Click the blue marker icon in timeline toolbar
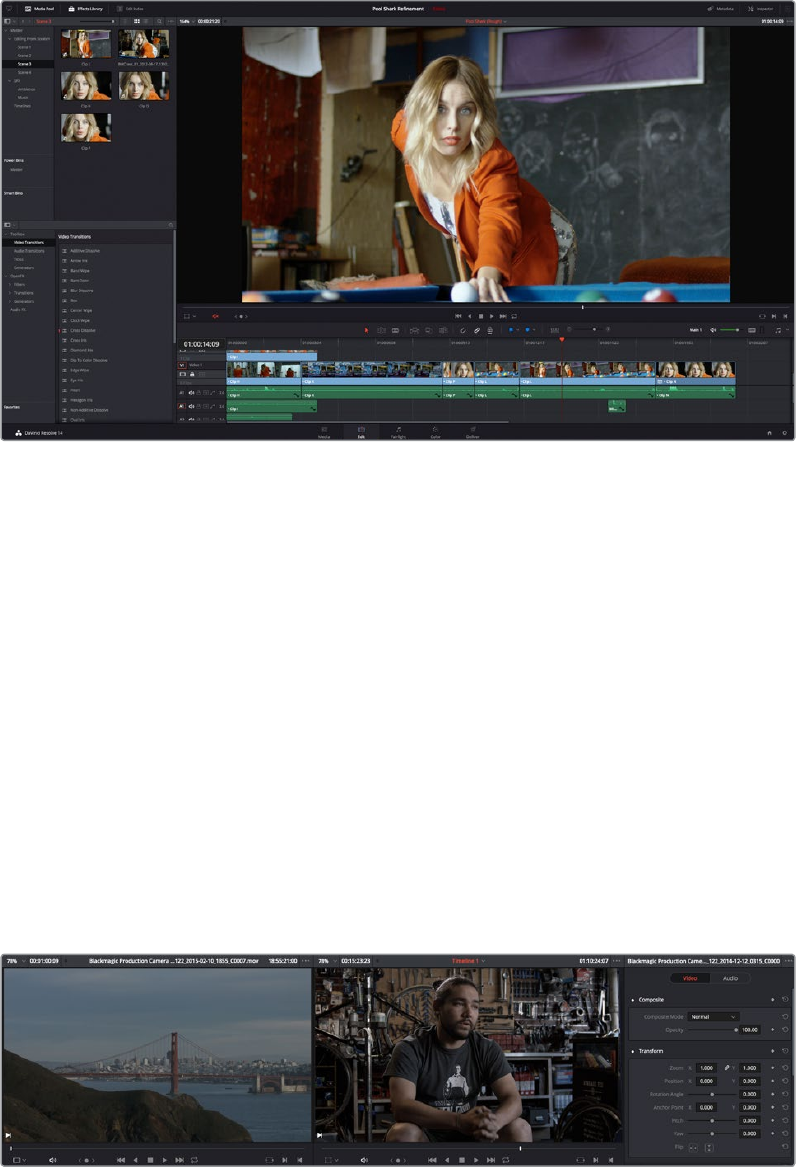Image resolution: width=796 pixels, height=1167 pixels. coord(527,330)
